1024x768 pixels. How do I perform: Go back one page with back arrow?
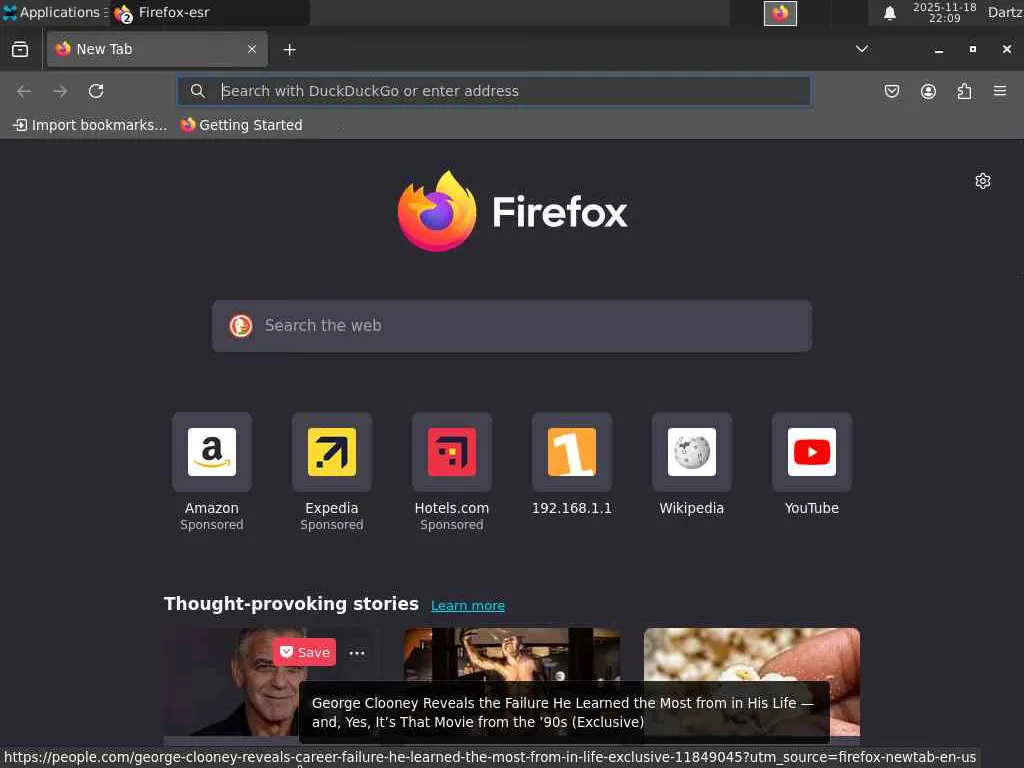[x=24, y=91]
